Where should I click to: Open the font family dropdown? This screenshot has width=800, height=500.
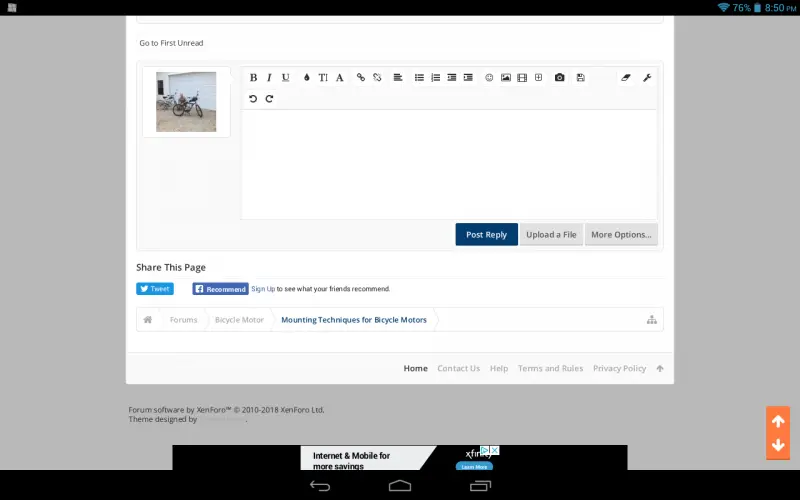coord(339,78)
